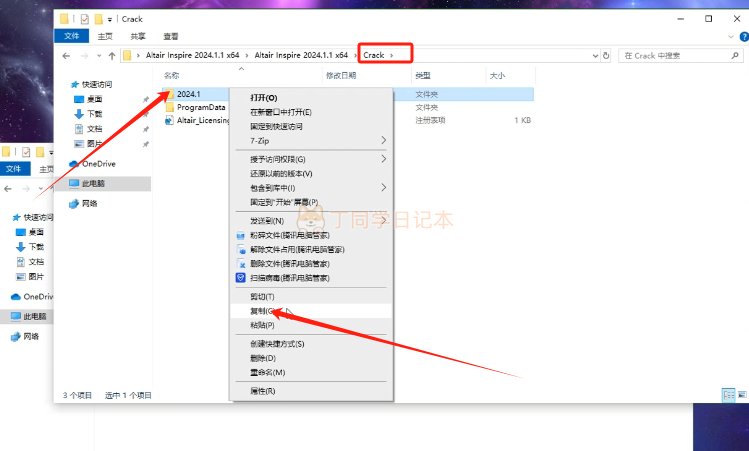The height and width of the screenshot is (451, 749).
Task: Open 下载 in the Crack window sidebar
Action: 88,114
